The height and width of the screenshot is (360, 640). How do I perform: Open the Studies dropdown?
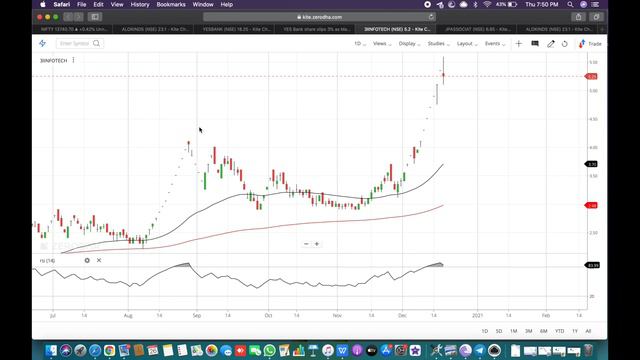pos(438,44)
